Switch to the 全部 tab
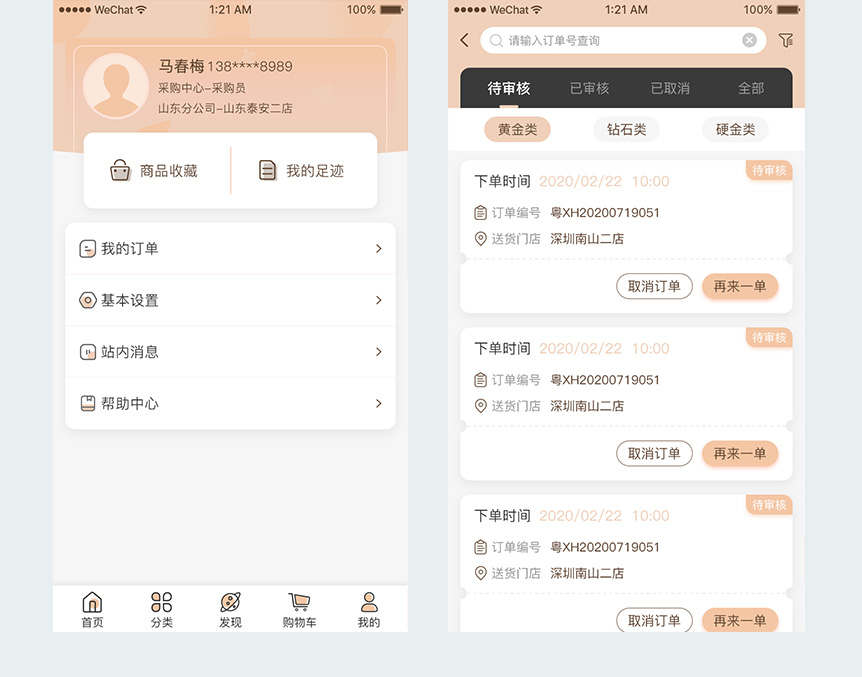862x677 pixels. pyautogui.click(x=751, y=88)
